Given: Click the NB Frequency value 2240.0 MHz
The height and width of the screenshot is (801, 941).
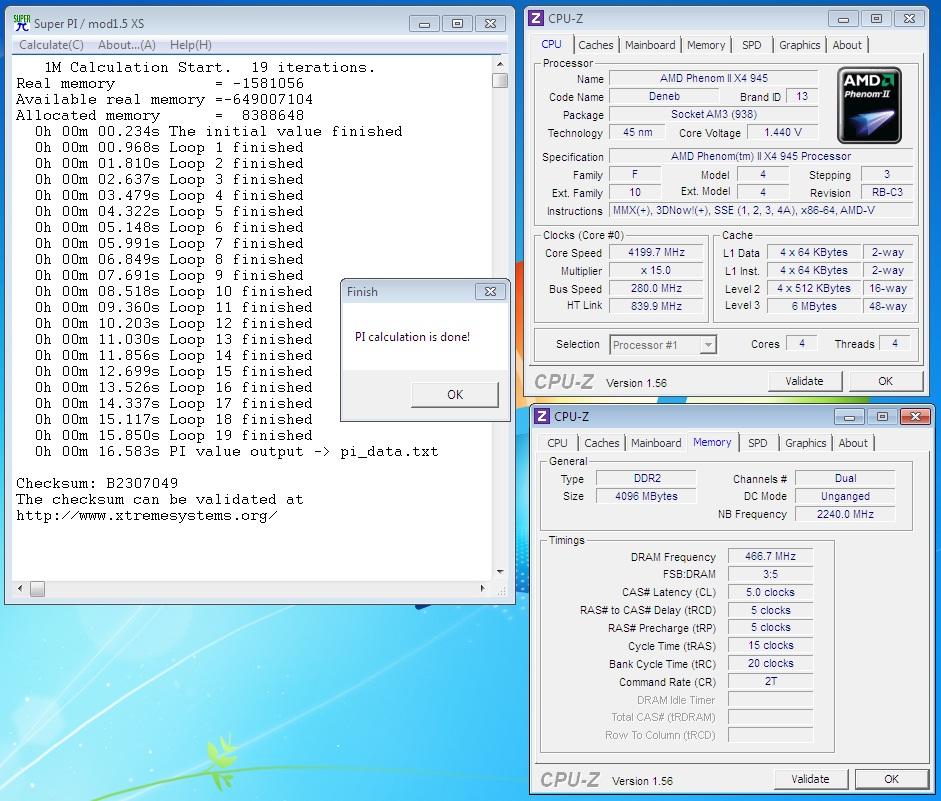Looking at the screenshot, I should pyautogui.click(x=845, y=514).
